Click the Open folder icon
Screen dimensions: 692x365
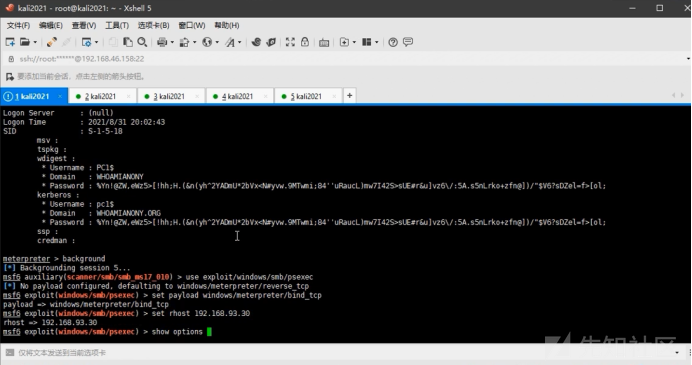[x=25, y=42]
